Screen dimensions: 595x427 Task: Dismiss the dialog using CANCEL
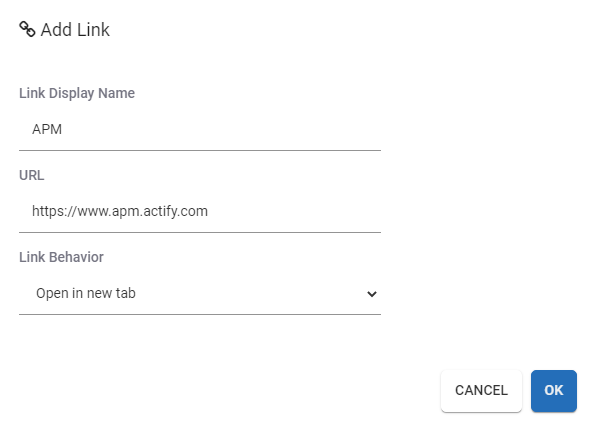click(481, 391)
